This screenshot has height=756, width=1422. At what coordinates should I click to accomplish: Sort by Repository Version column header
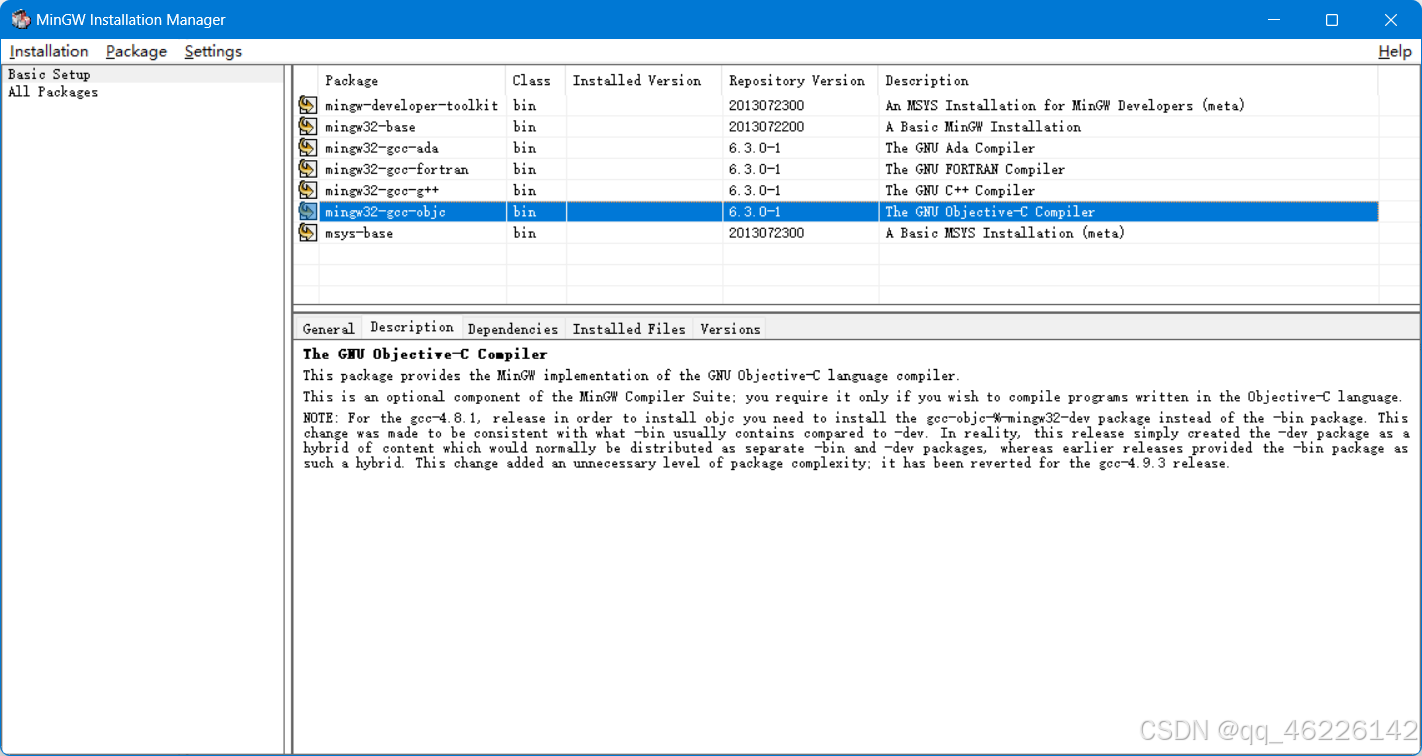800,81
